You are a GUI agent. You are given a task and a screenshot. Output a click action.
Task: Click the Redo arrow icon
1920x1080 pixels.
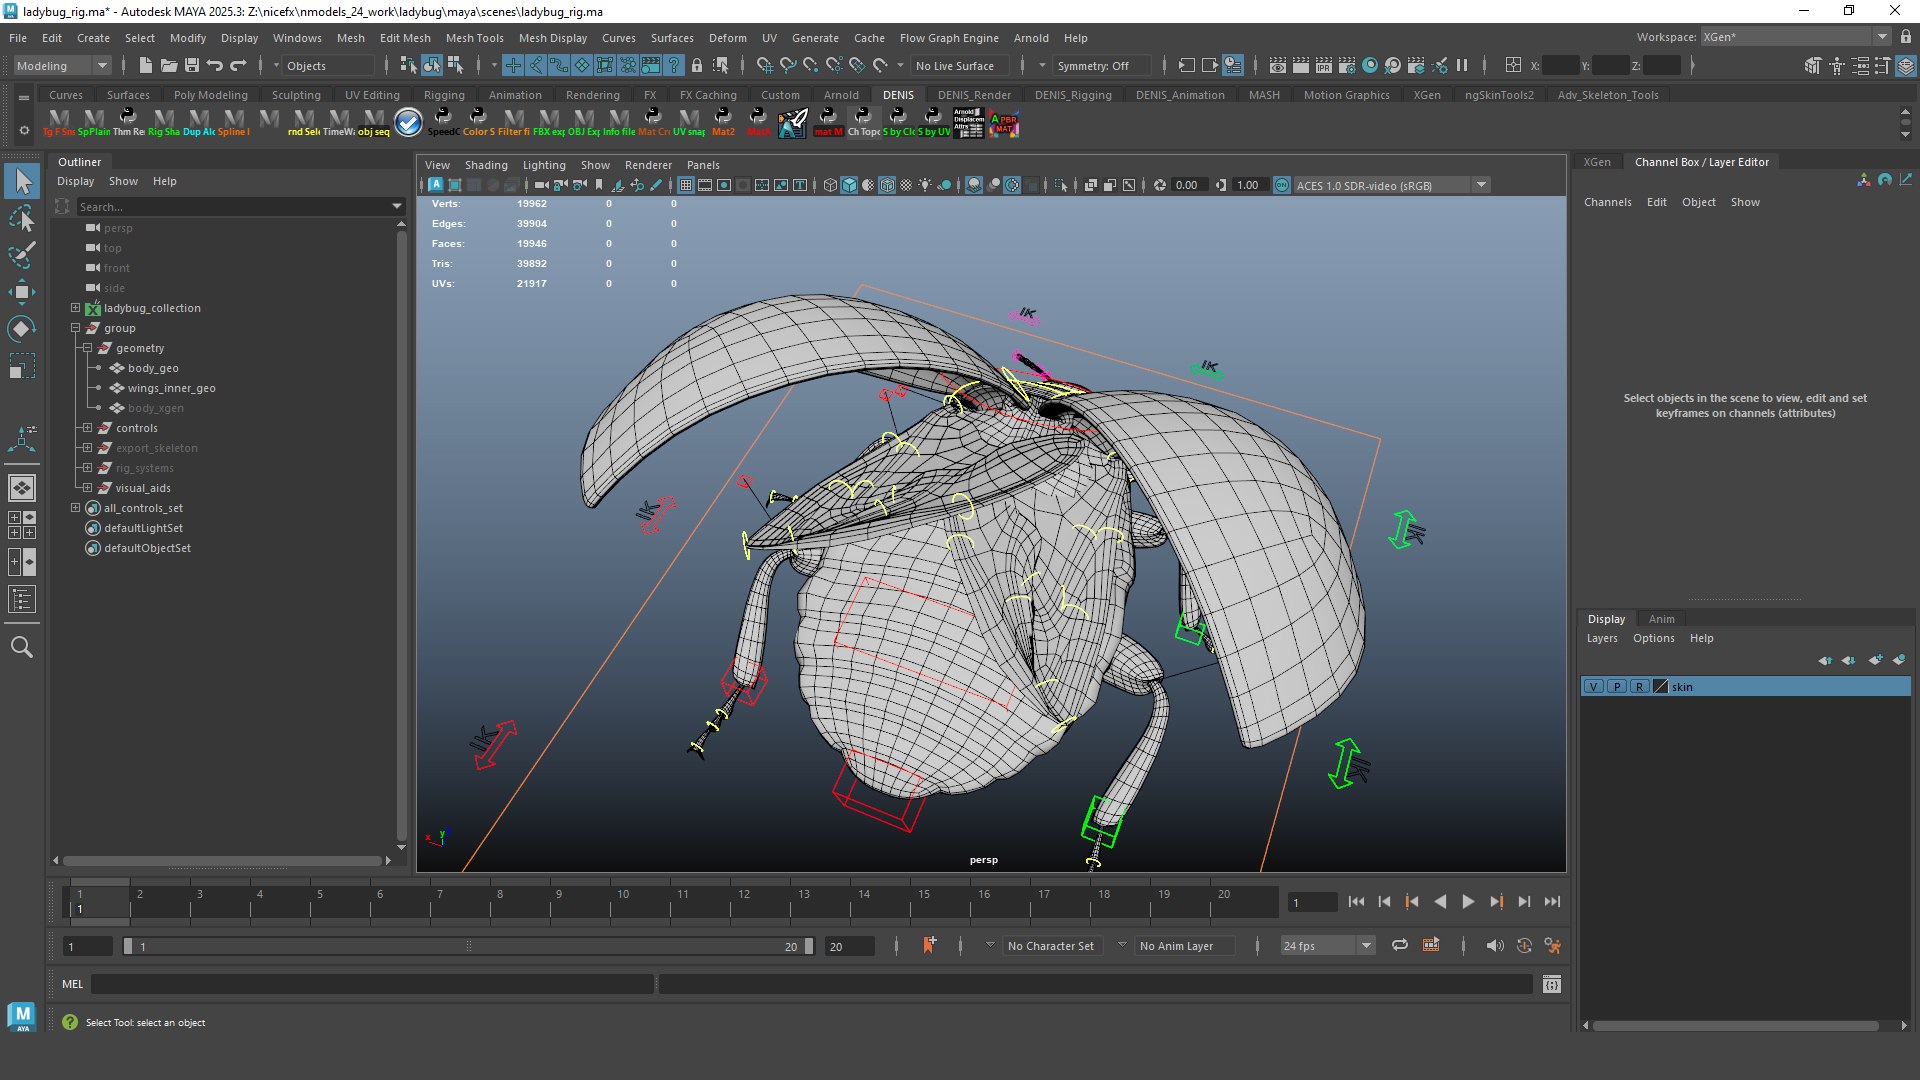(238, 66)
